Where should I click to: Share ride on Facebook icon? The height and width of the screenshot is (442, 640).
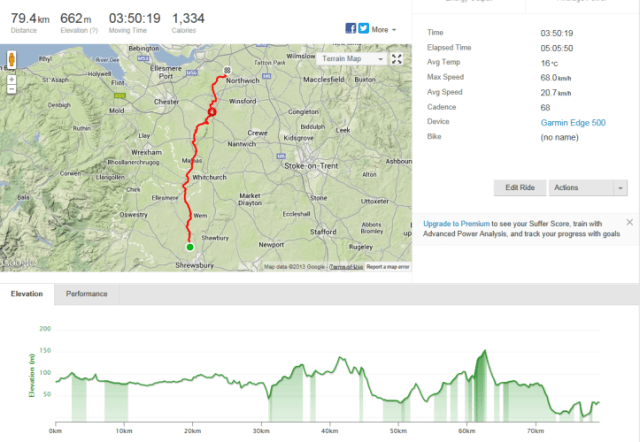click(351, 29)
